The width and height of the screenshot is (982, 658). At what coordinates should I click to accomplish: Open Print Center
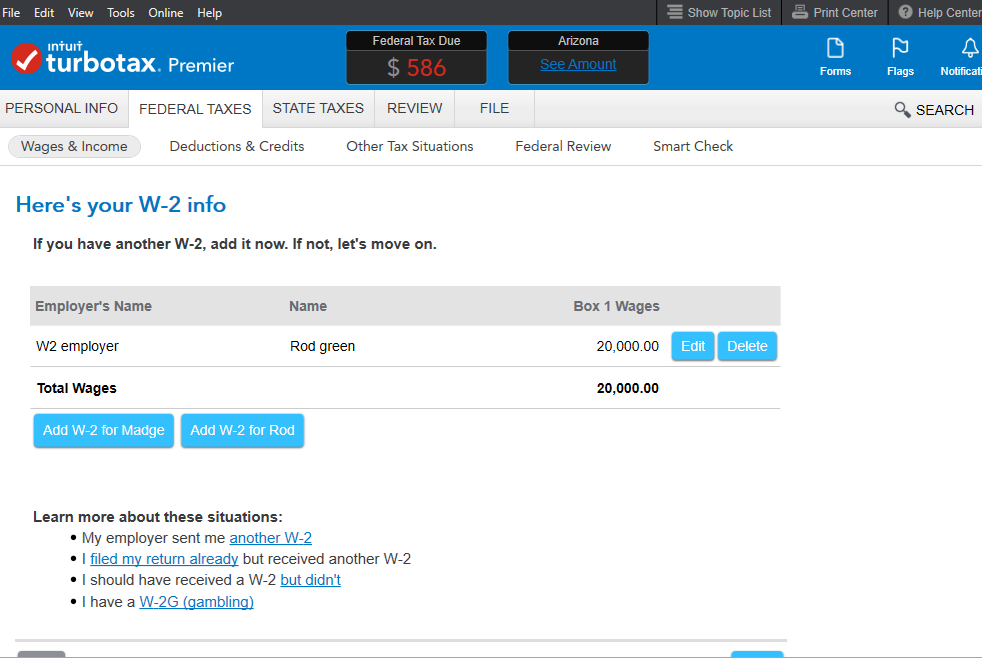(x=835, y=13)
